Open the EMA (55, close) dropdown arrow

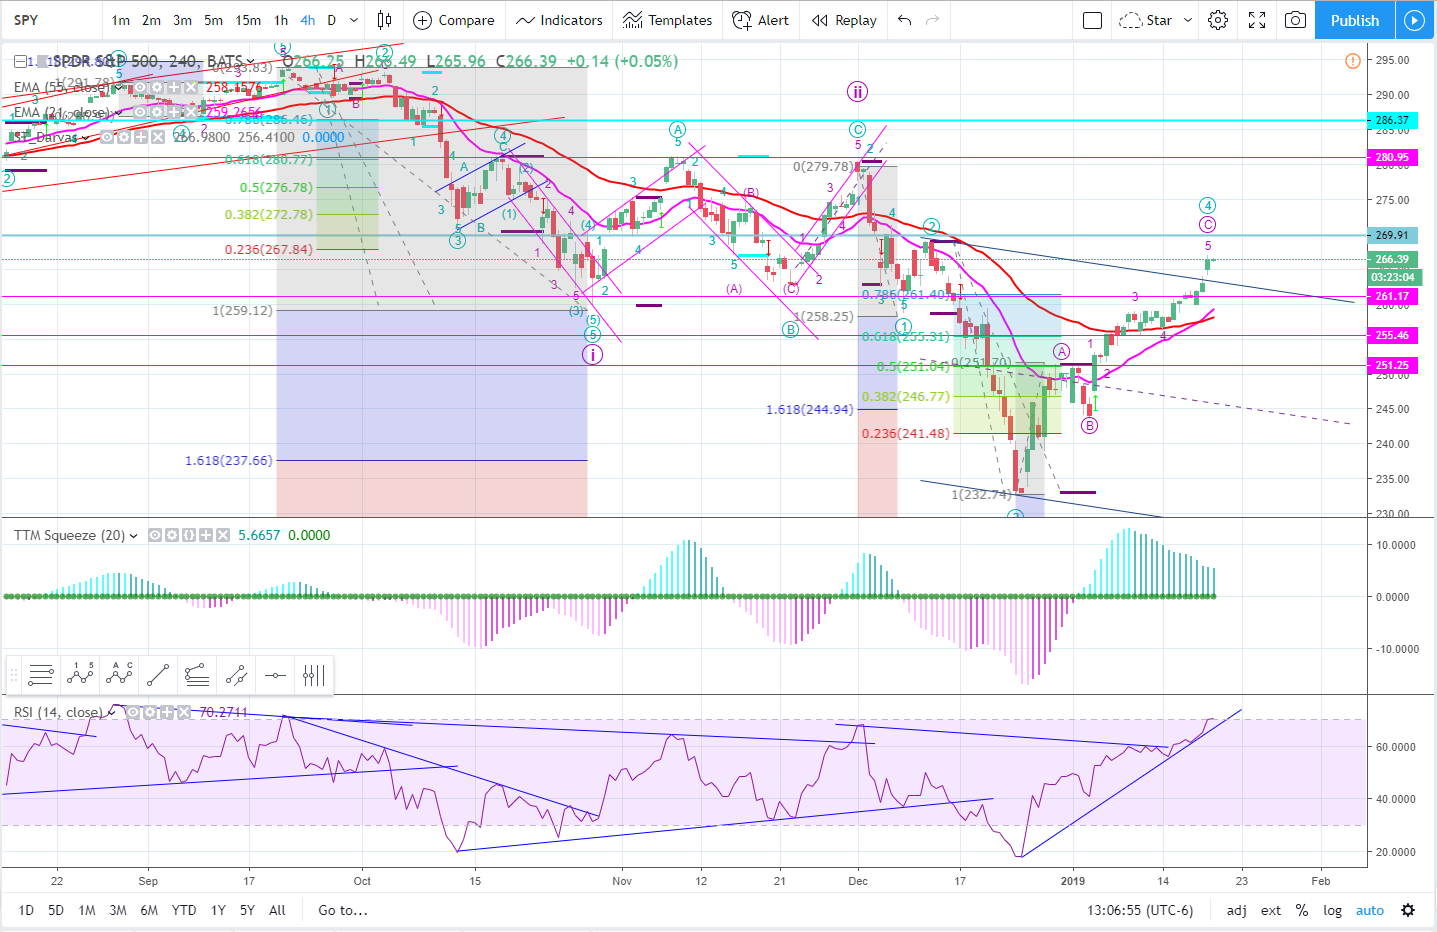119,88
